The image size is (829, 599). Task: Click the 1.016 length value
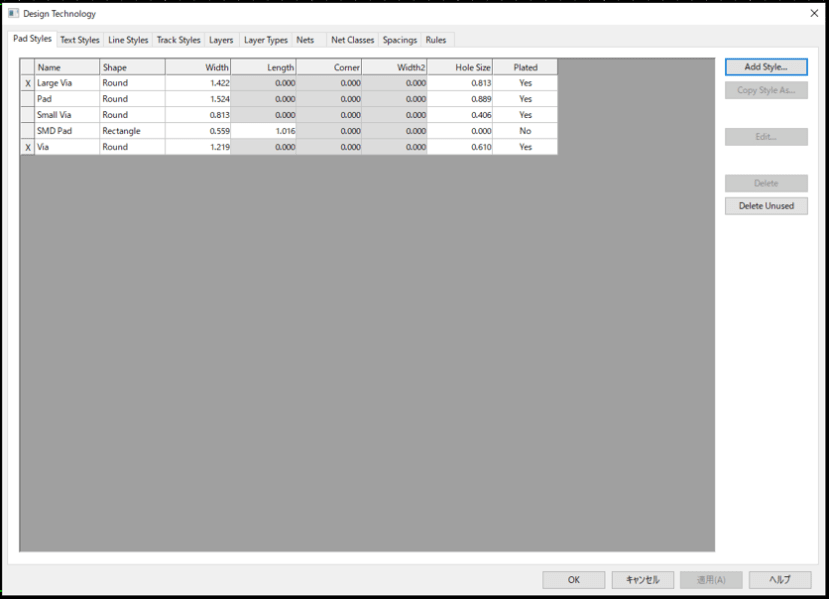tap(263, 131)
